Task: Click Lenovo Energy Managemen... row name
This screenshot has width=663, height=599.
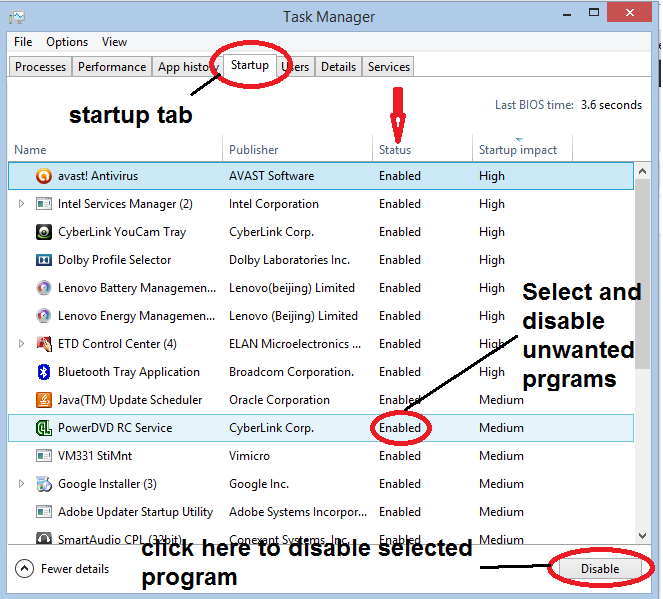Action: (x=137, y=316)
